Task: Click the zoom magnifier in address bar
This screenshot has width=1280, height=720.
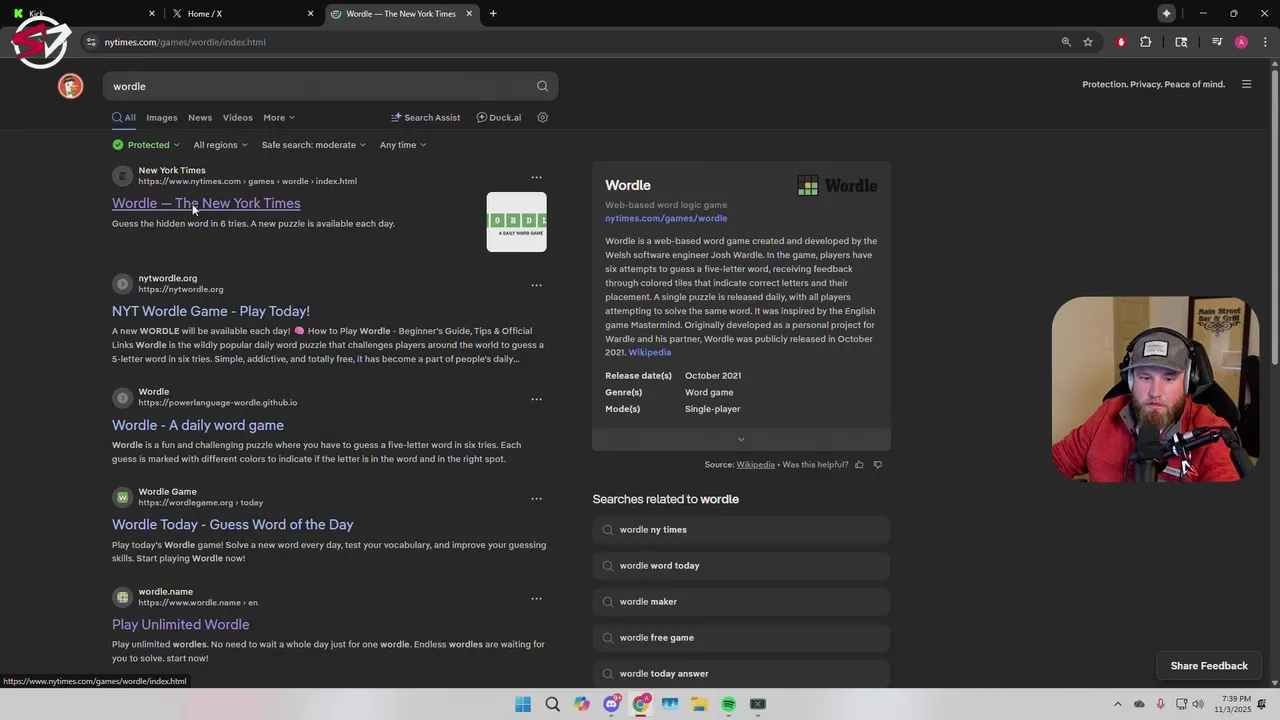Action: coord(1066,42)
